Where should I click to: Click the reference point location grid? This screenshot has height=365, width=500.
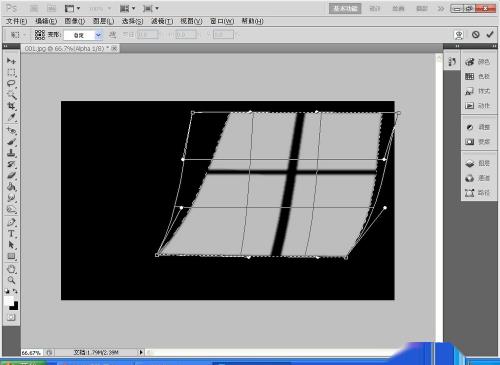coord(40,35)
